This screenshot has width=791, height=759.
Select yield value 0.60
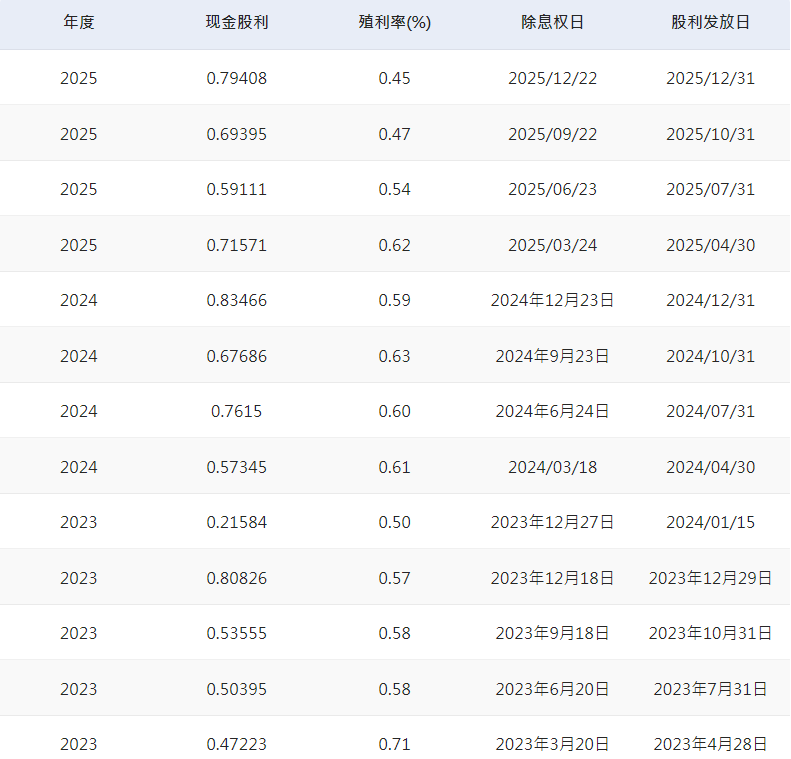click(394, 411)
